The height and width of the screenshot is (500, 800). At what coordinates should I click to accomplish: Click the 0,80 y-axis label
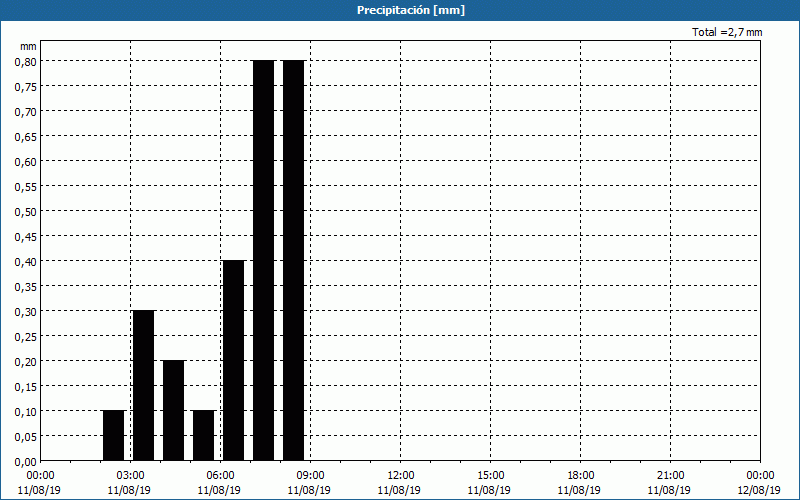click(25, 61)
